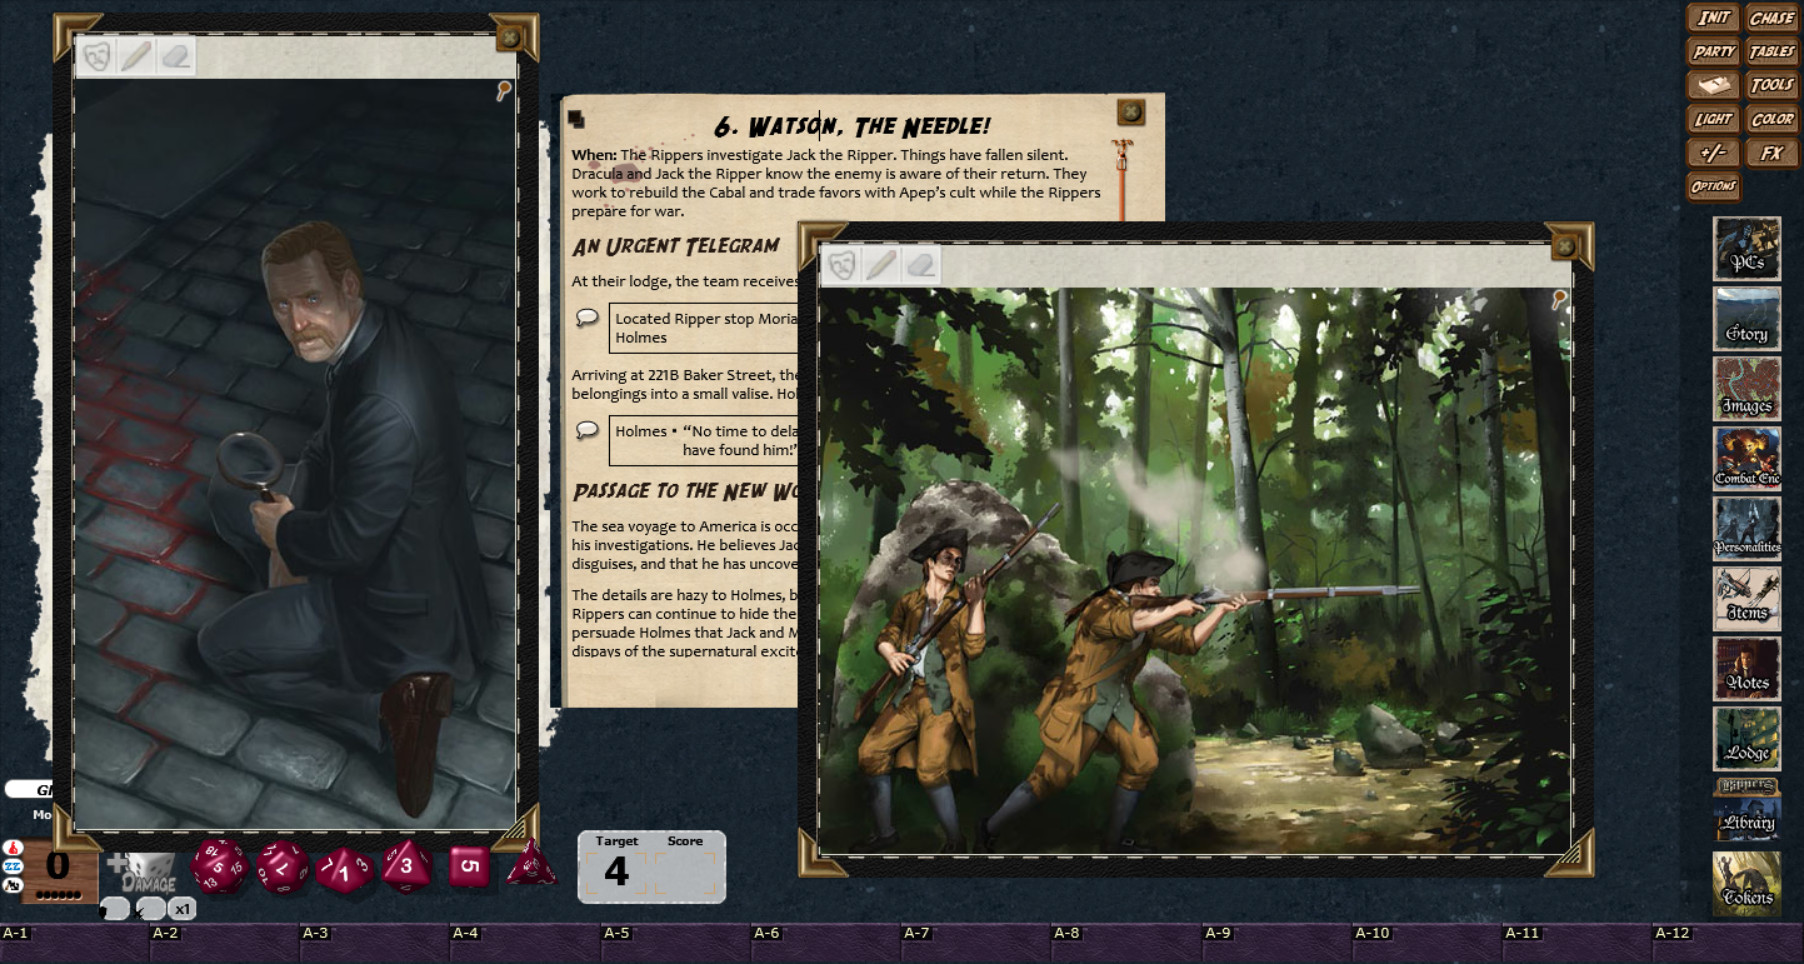Select hotbar page tab A-7
The image size is (1804, 964).
point(918,932)
